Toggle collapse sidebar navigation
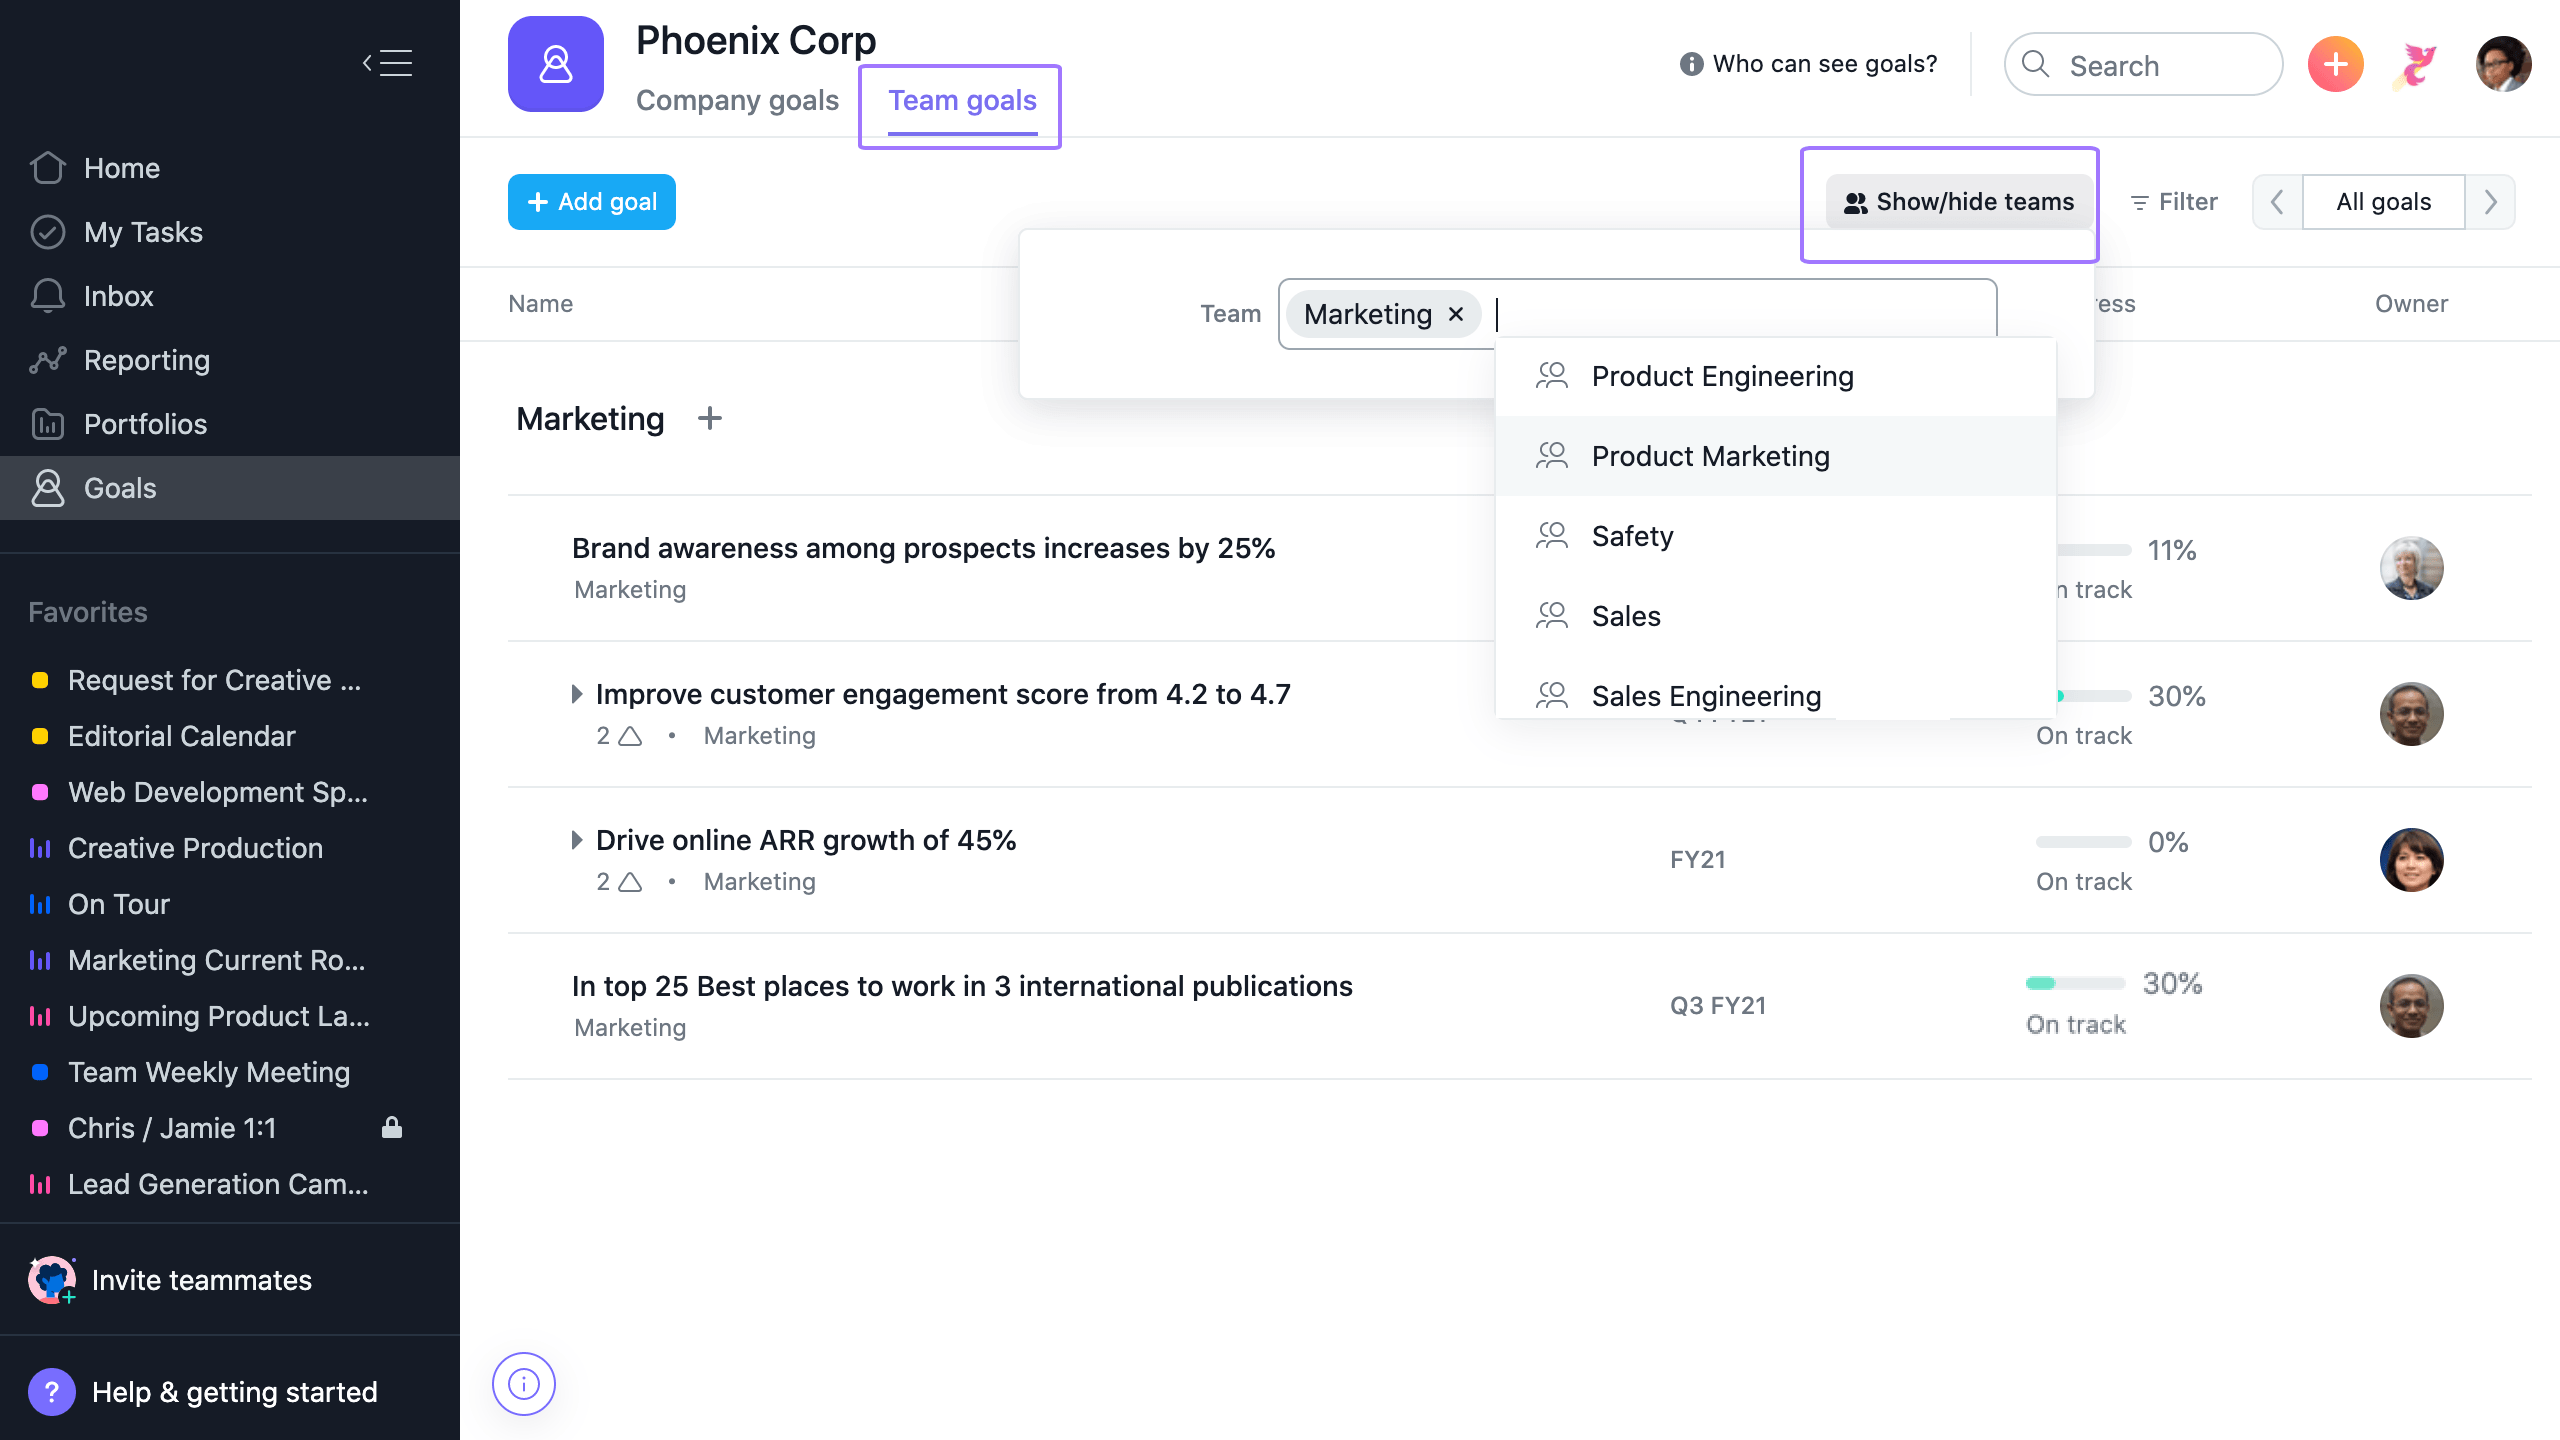Screen dimensions: 2560x1440 pyautogui.click(x=387, y=62)
